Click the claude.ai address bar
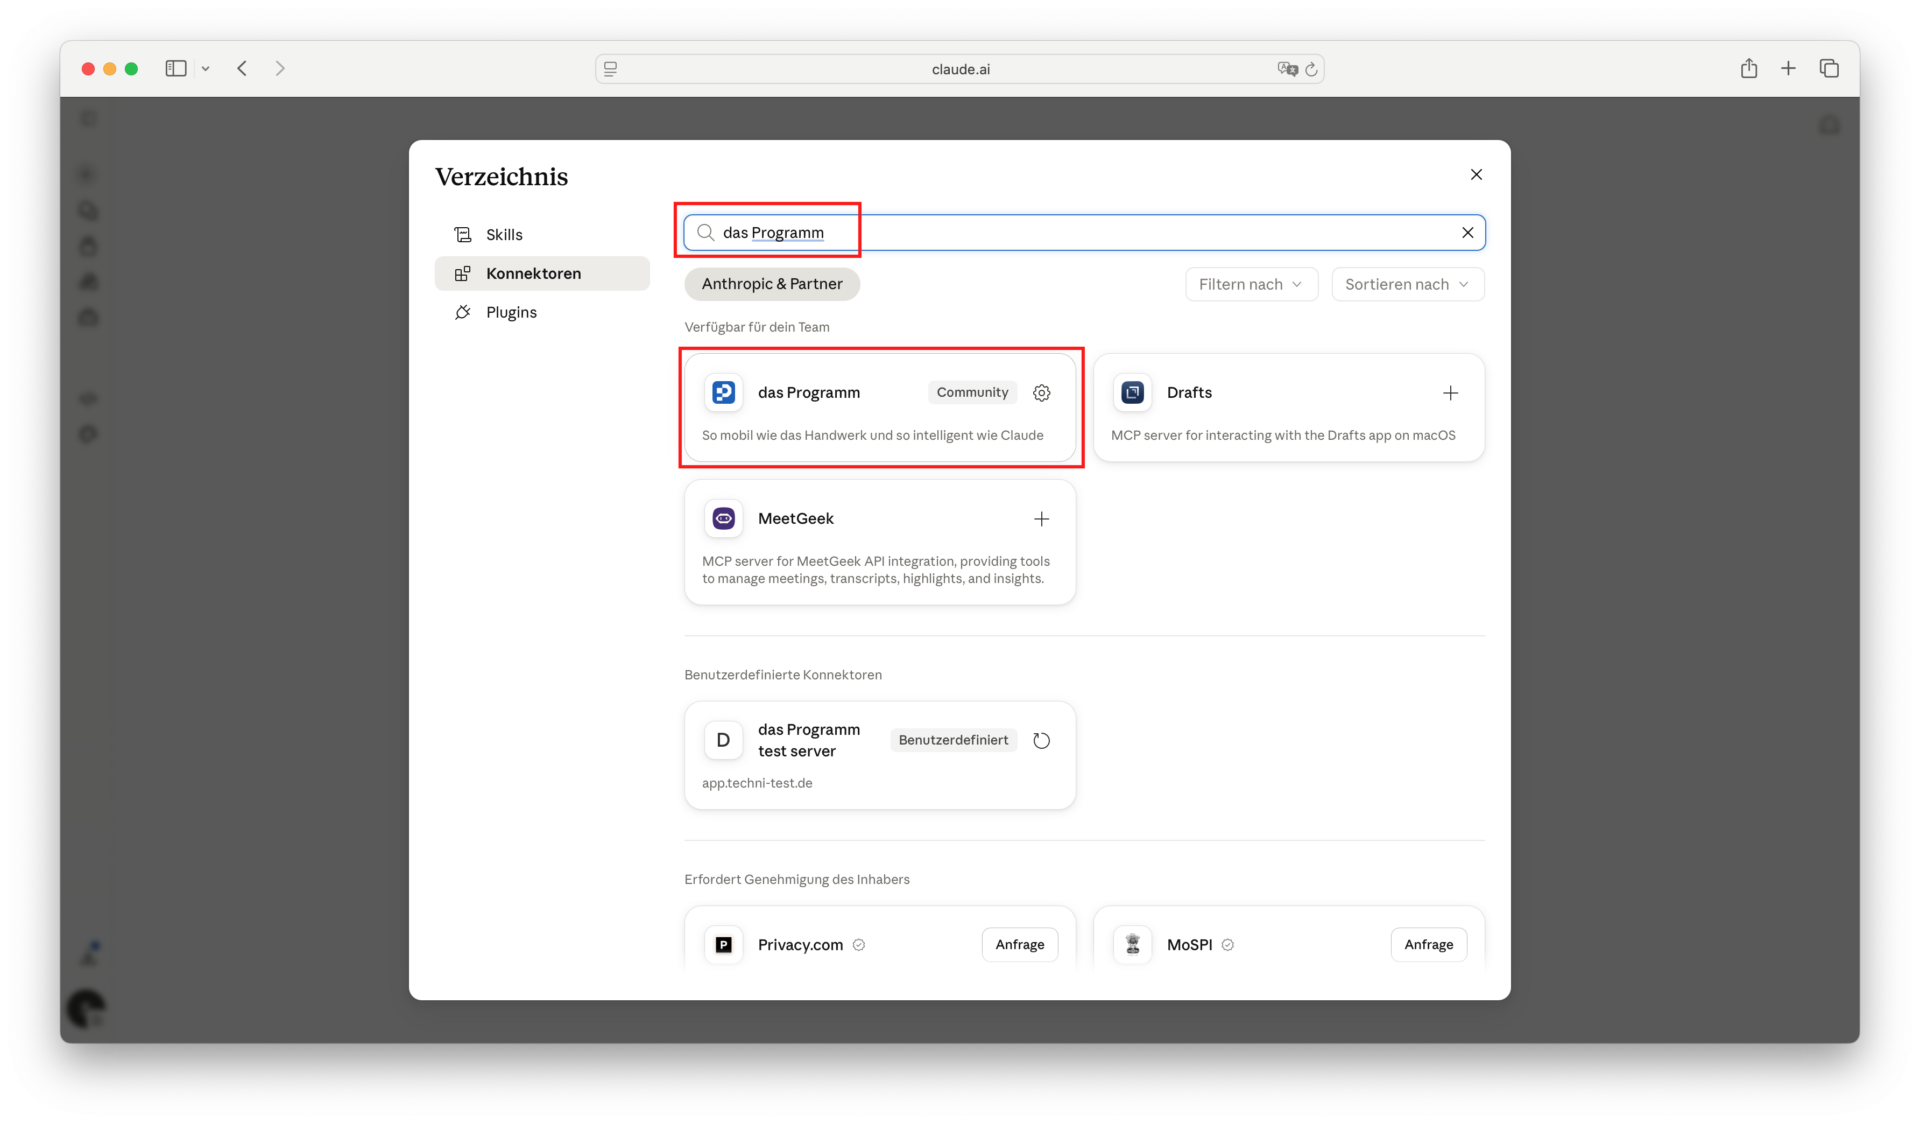This screenshot has width=1920, height=1123. (960, 69)
